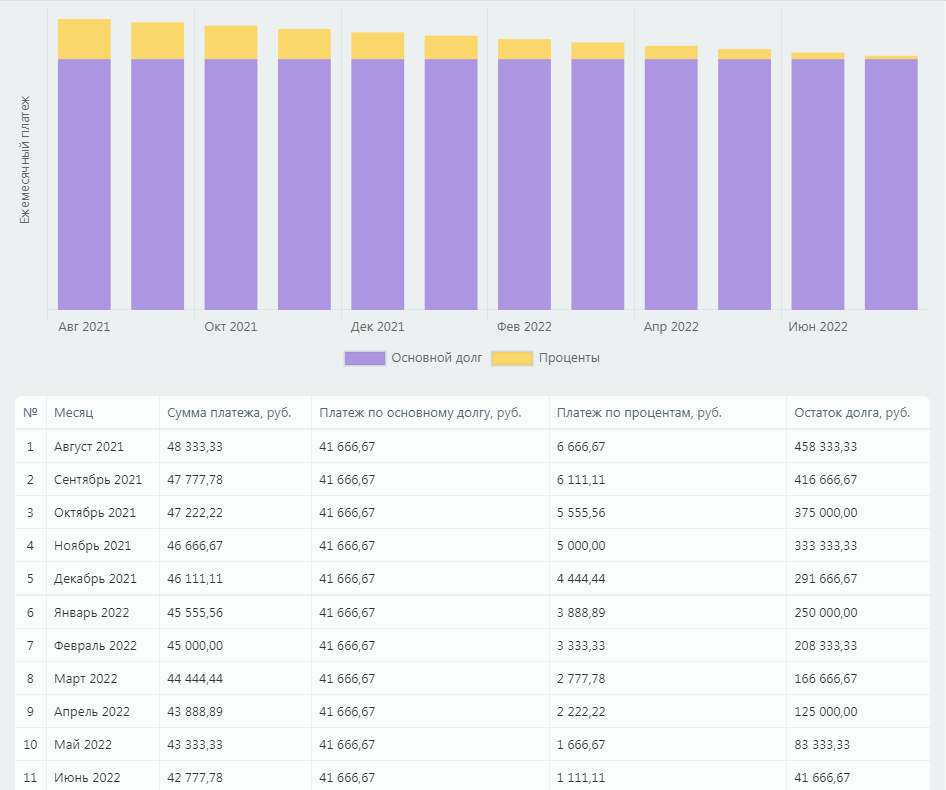Viewport: 946px width, 790px height.
Task: Click interest payment 2 222,22
Action: tap(581, 712)
